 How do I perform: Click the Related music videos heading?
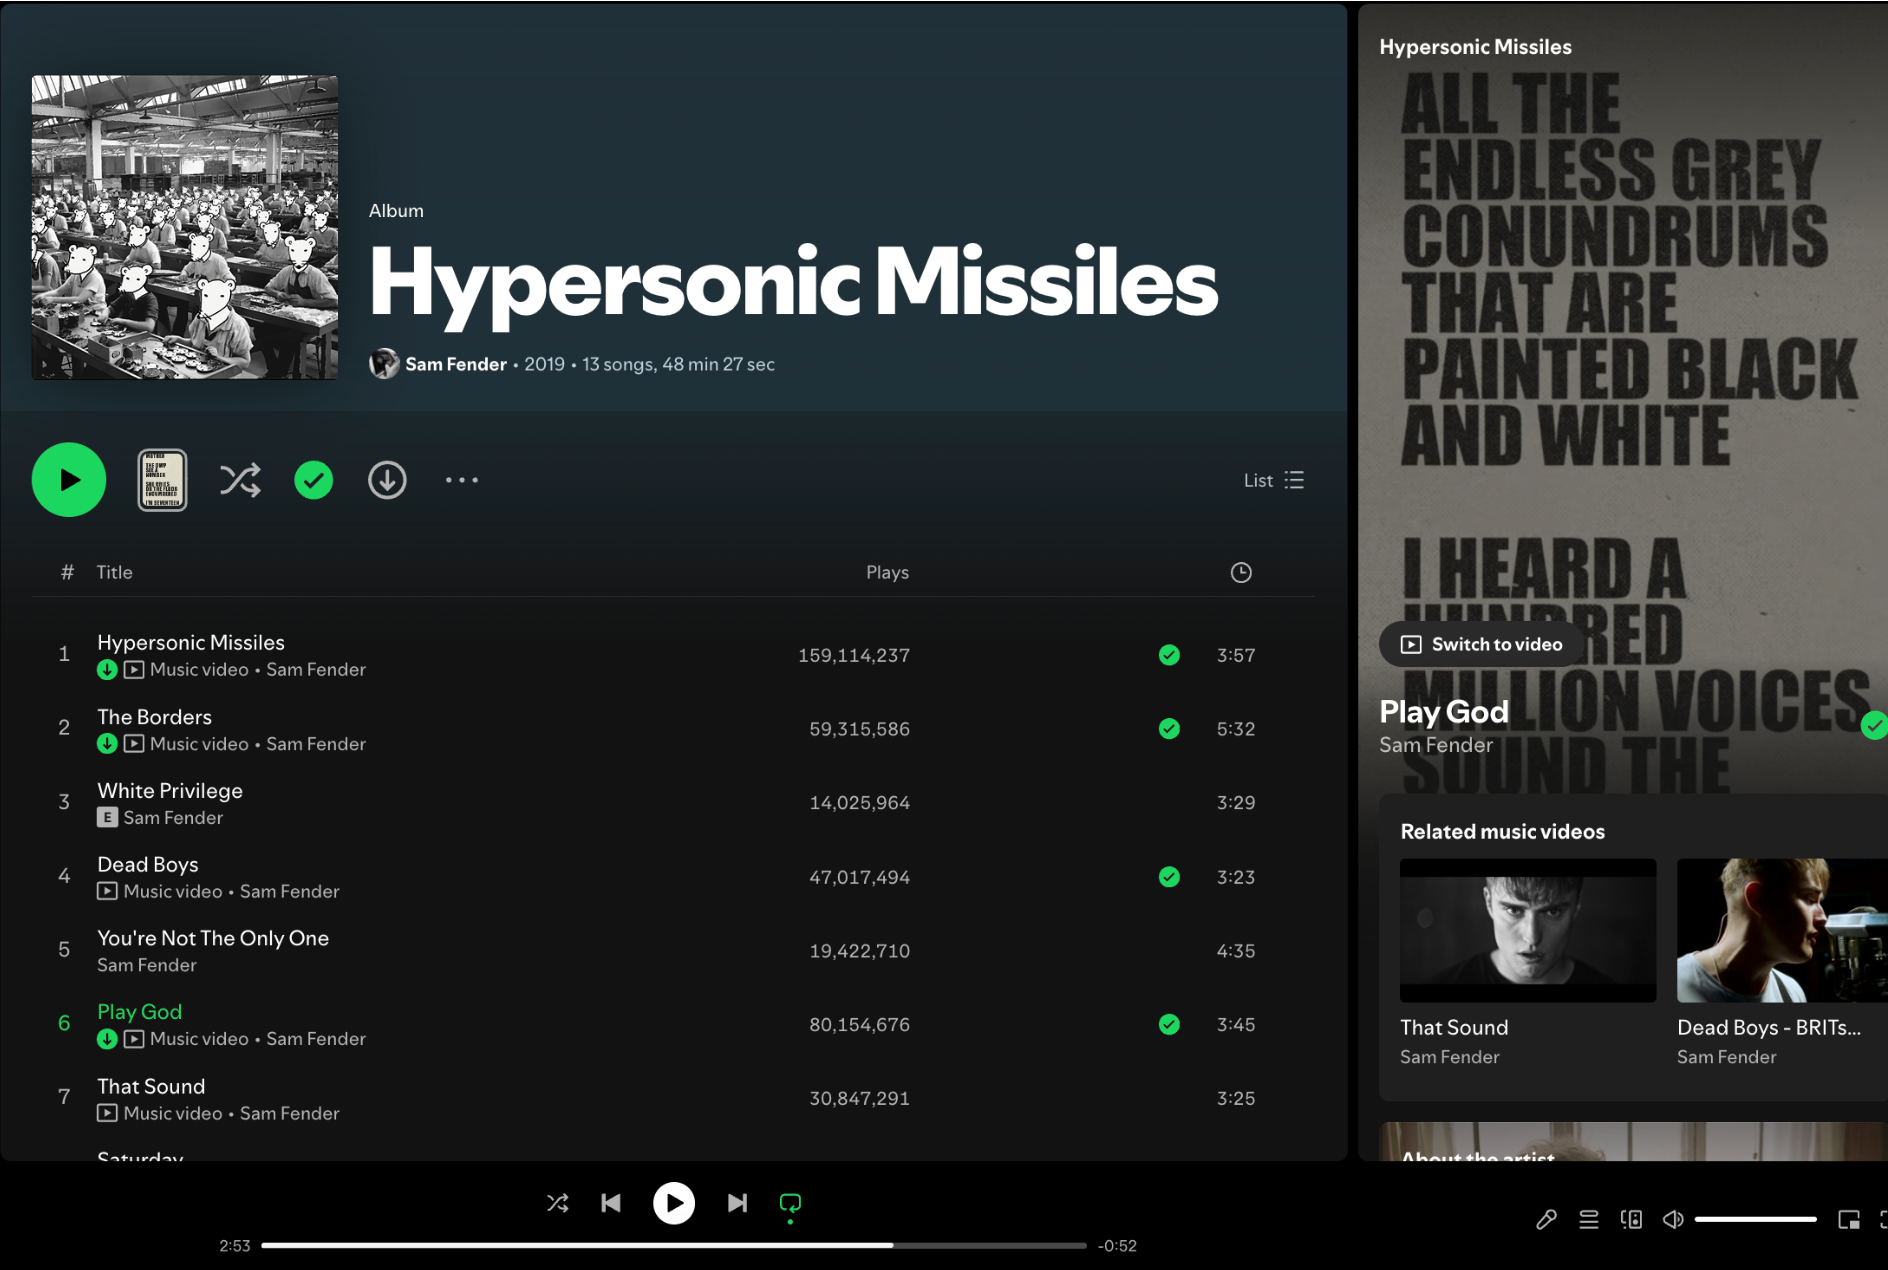pos(1502,832)
